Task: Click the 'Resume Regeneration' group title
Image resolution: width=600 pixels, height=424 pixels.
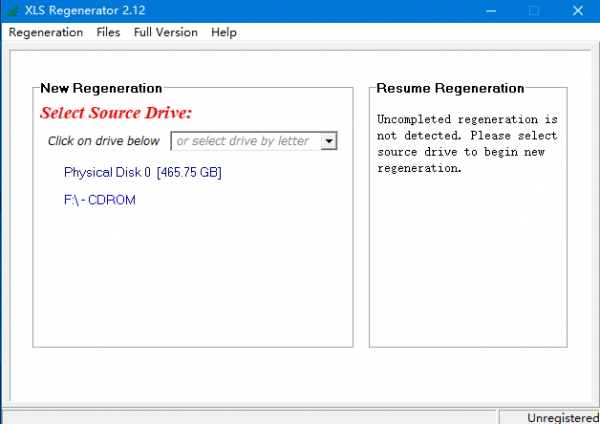Action: (x=450, y=88)
